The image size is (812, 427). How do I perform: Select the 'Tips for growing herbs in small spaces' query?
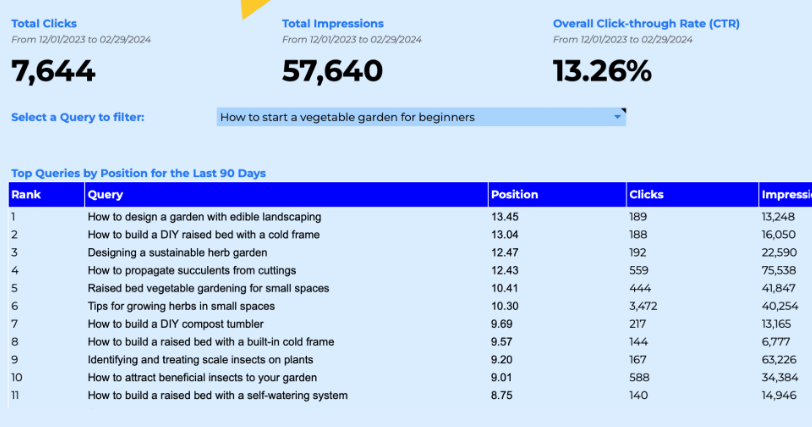[181, 306]
